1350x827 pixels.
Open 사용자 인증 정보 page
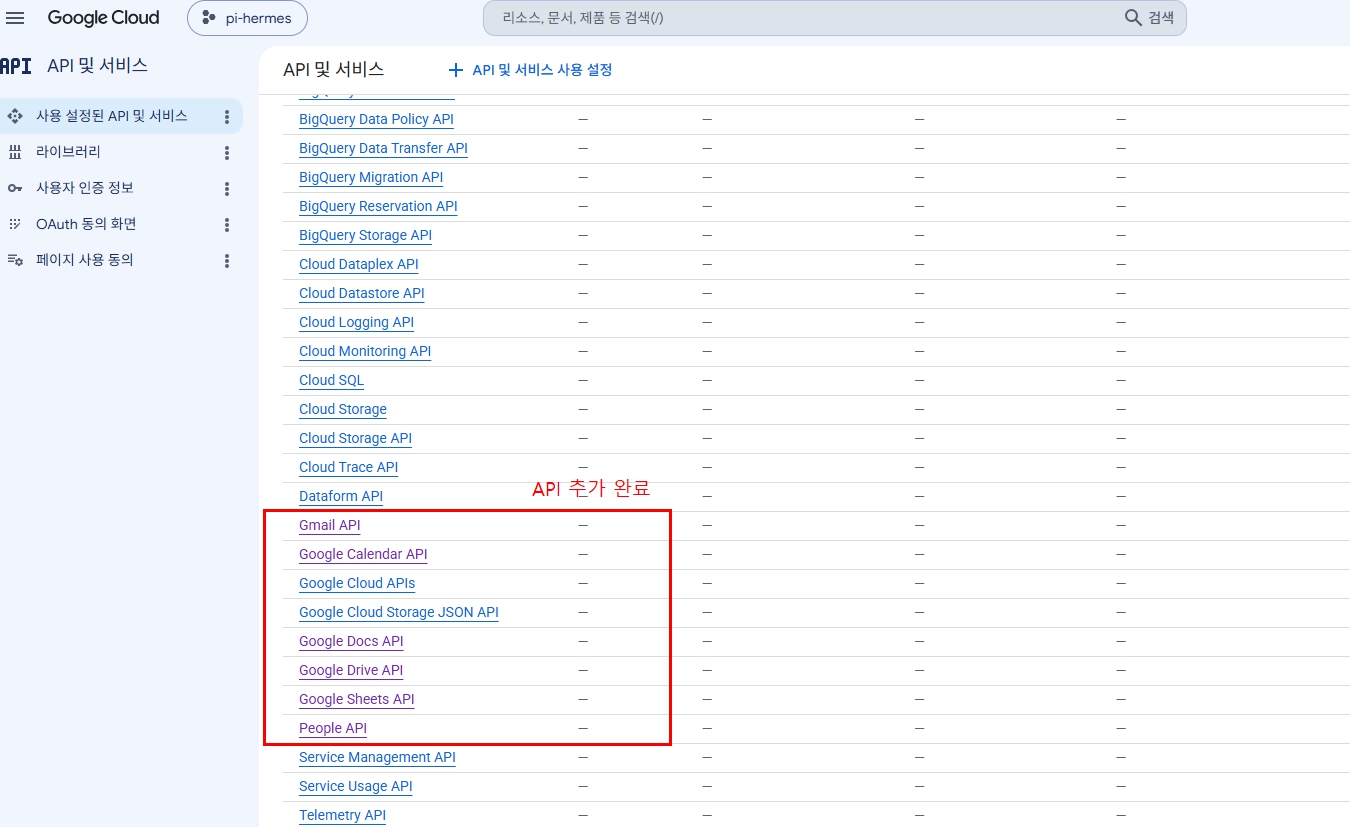pos(85,188)
